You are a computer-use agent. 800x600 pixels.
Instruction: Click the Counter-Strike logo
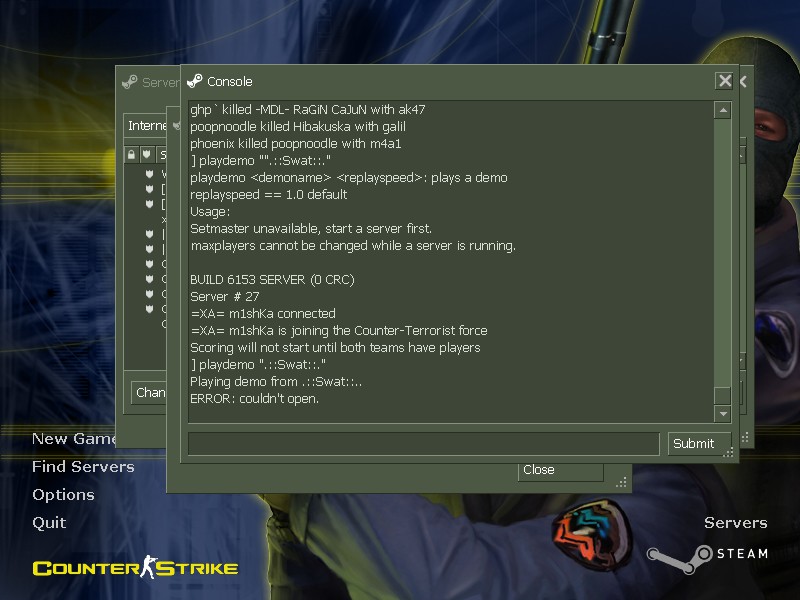tap(135, 567)
